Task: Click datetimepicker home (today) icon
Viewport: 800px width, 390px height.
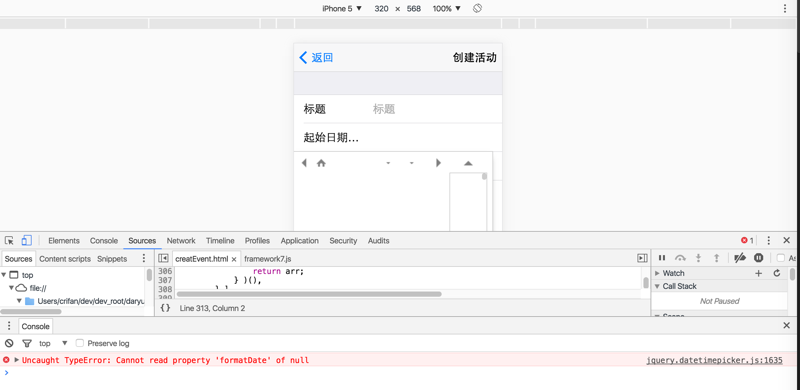Action: [x=321, y=163]
